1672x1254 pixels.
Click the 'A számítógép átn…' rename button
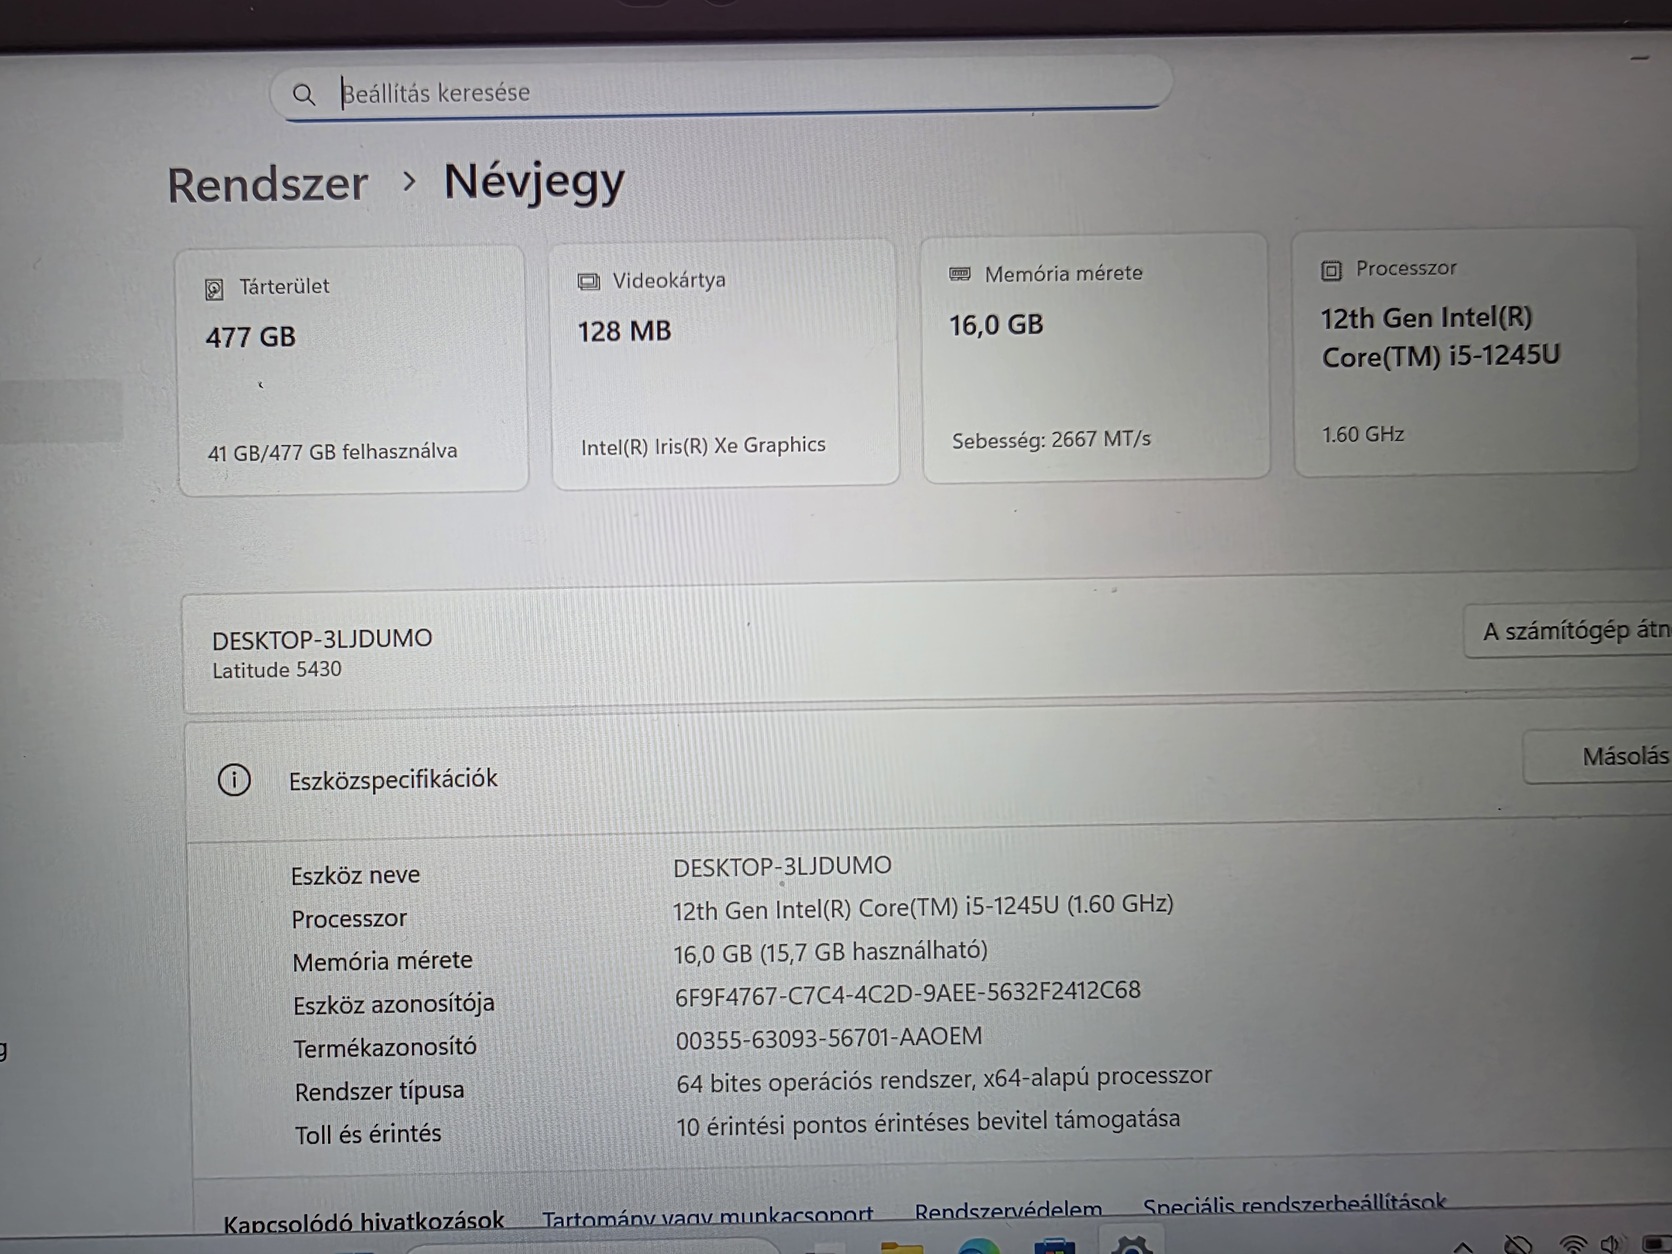[x=1567, y=631]
